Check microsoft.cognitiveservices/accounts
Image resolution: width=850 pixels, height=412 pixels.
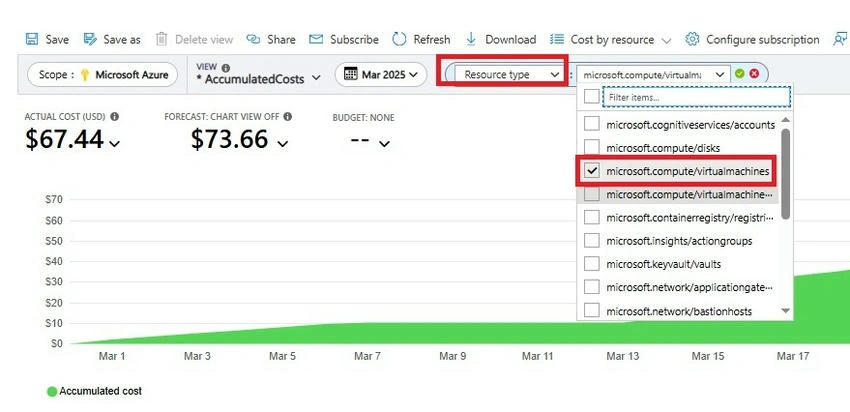click(x=591, y=124)
